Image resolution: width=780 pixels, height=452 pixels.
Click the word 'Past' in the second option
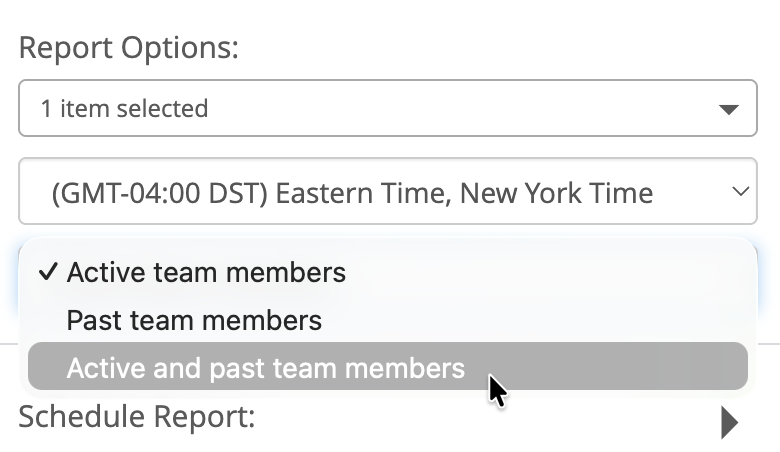[x=91, y=320]
